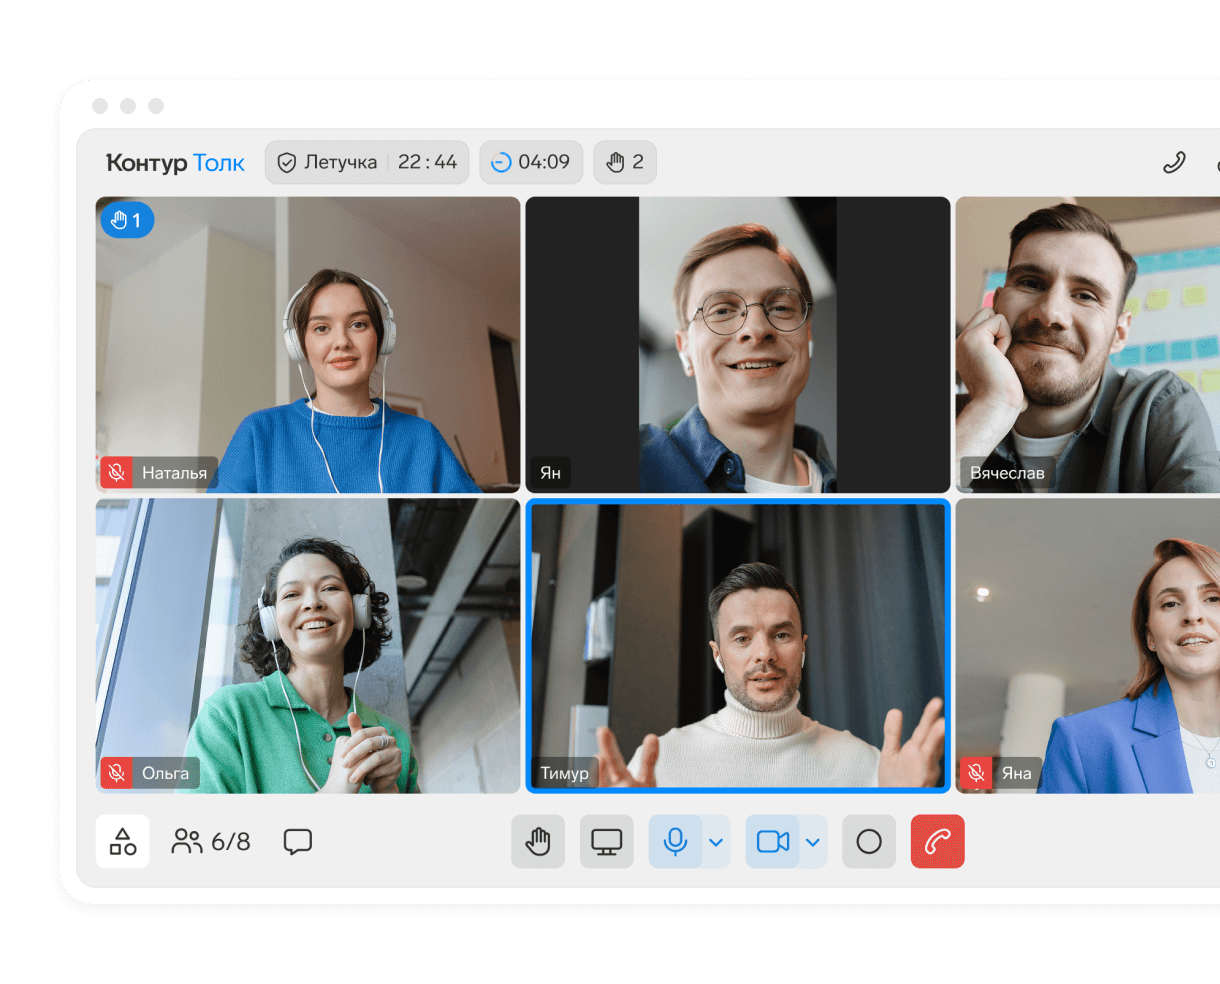Image resolution: width=1220 pixels, height=984 pixels.
Task: Click the Контур Толк logo
Action: pos(175,162)
